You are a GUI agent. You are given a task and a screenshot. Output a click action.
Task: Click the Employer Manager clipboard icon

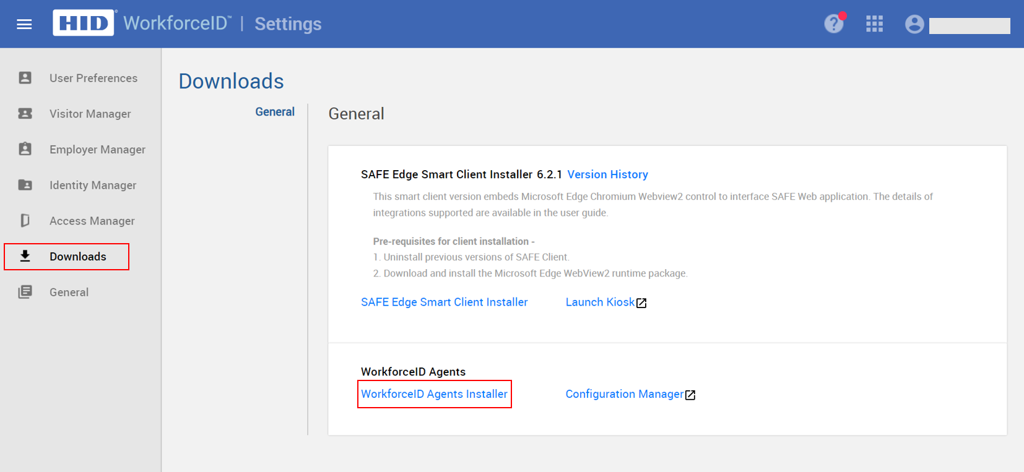click(x=25, y=149)
